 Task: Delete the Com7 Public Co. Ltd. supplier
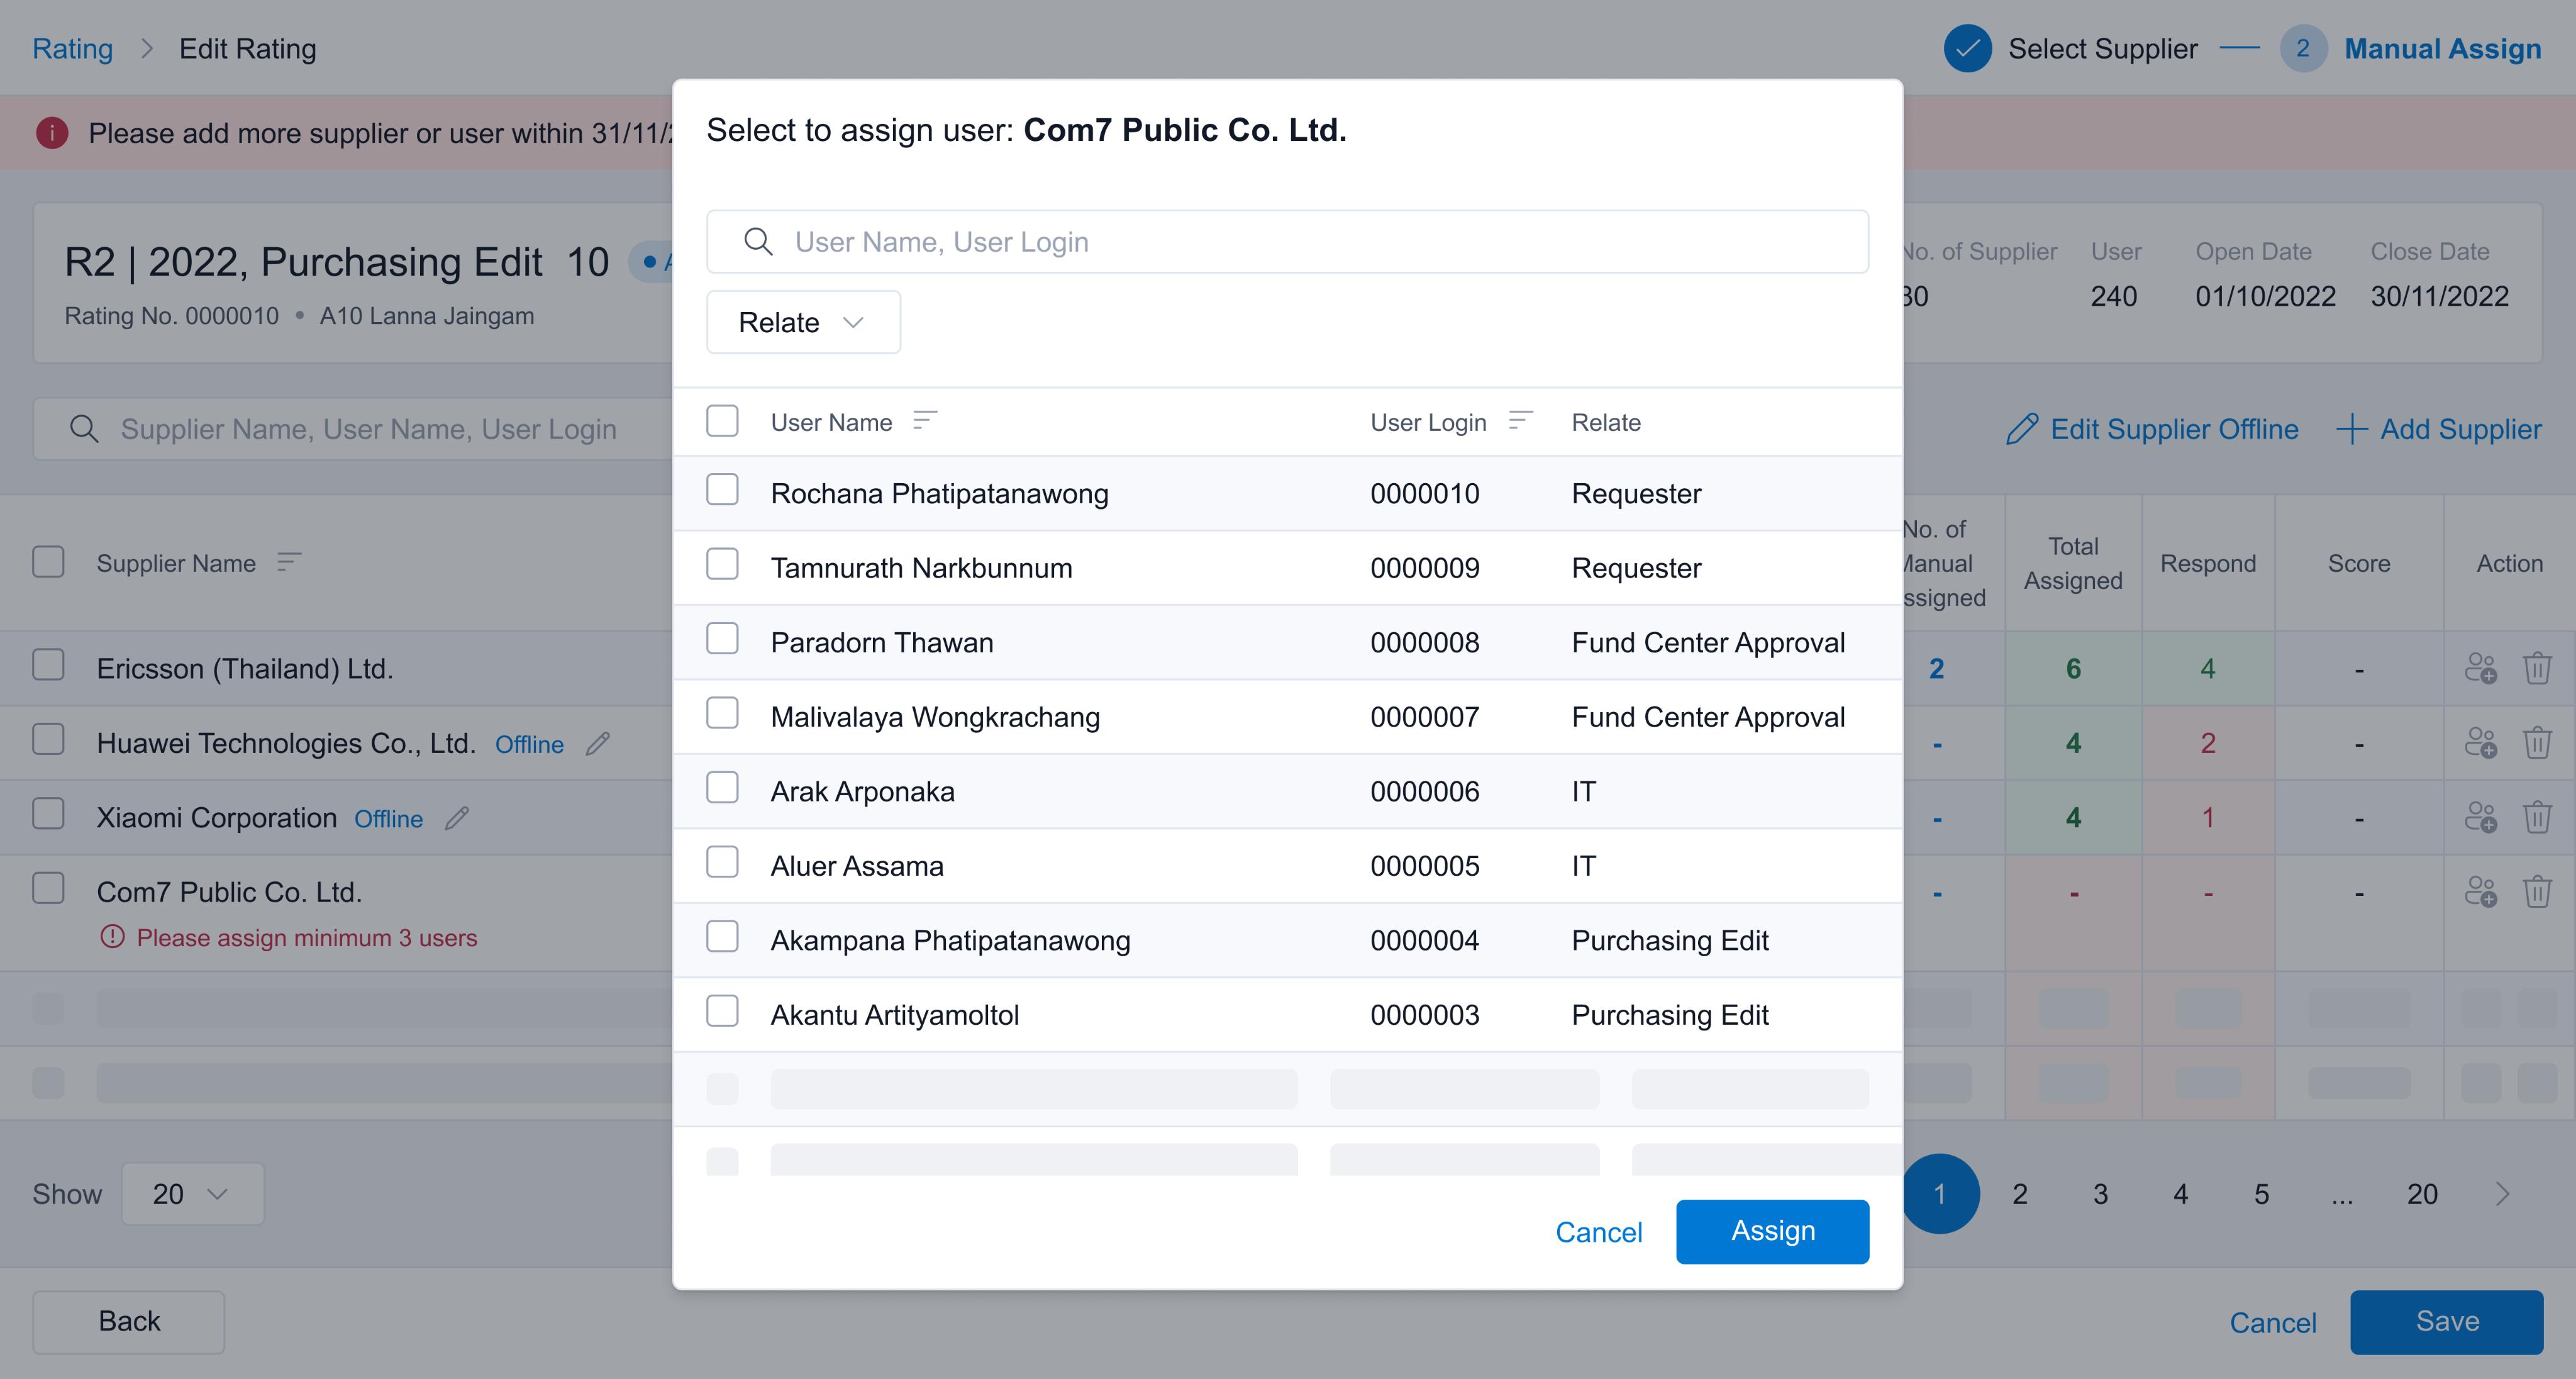[x=2537, y=892]
